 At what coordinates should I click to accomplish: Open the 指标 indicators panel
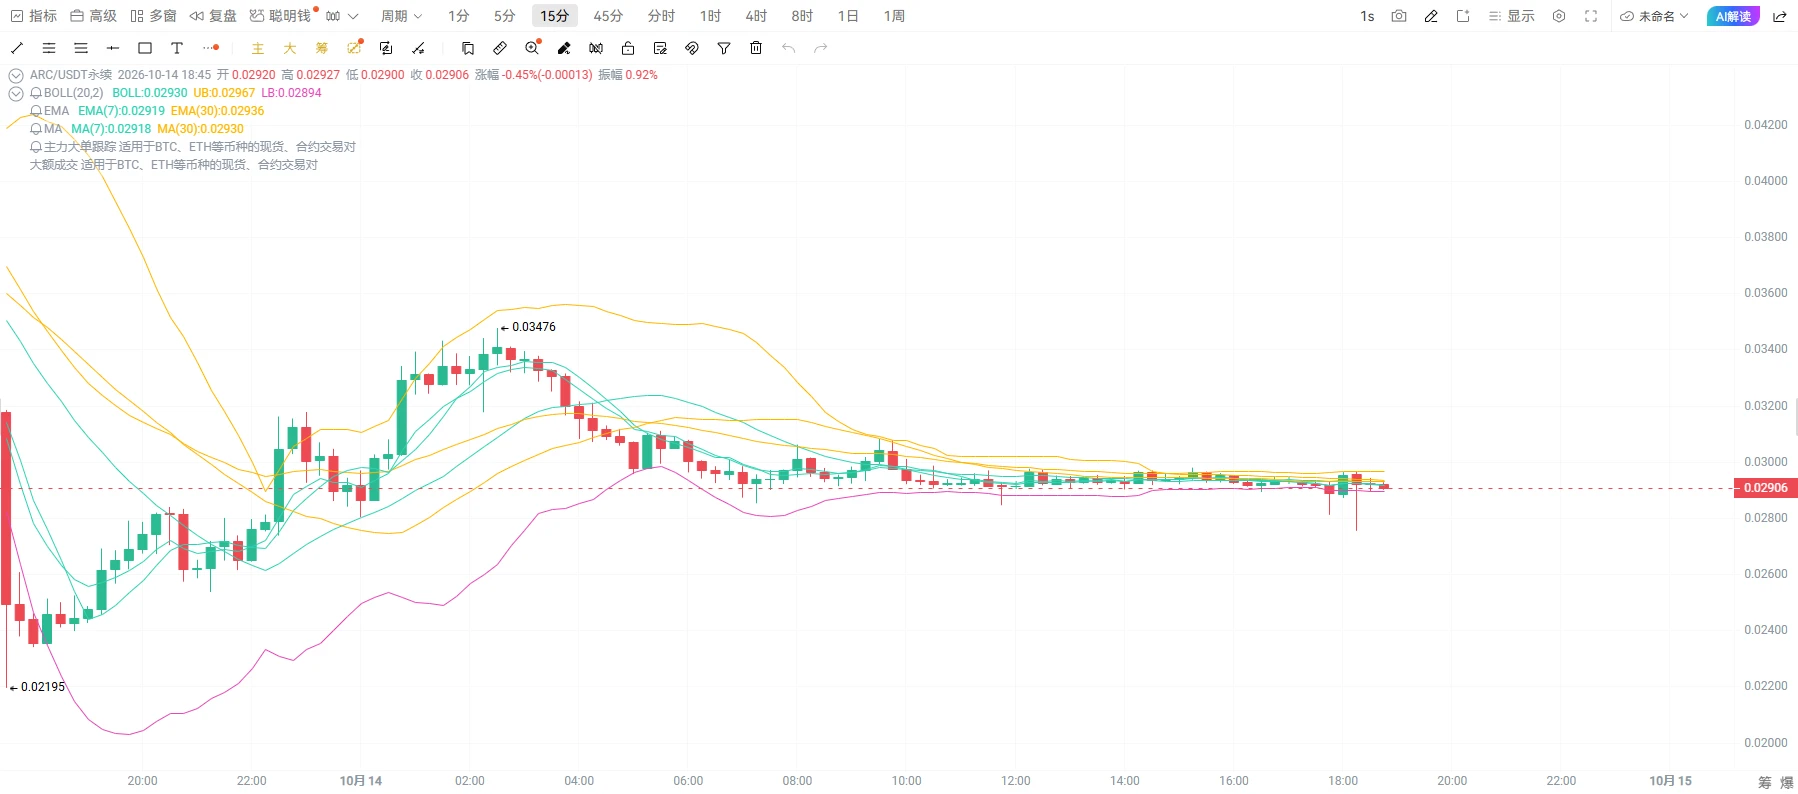pos(33,16)
